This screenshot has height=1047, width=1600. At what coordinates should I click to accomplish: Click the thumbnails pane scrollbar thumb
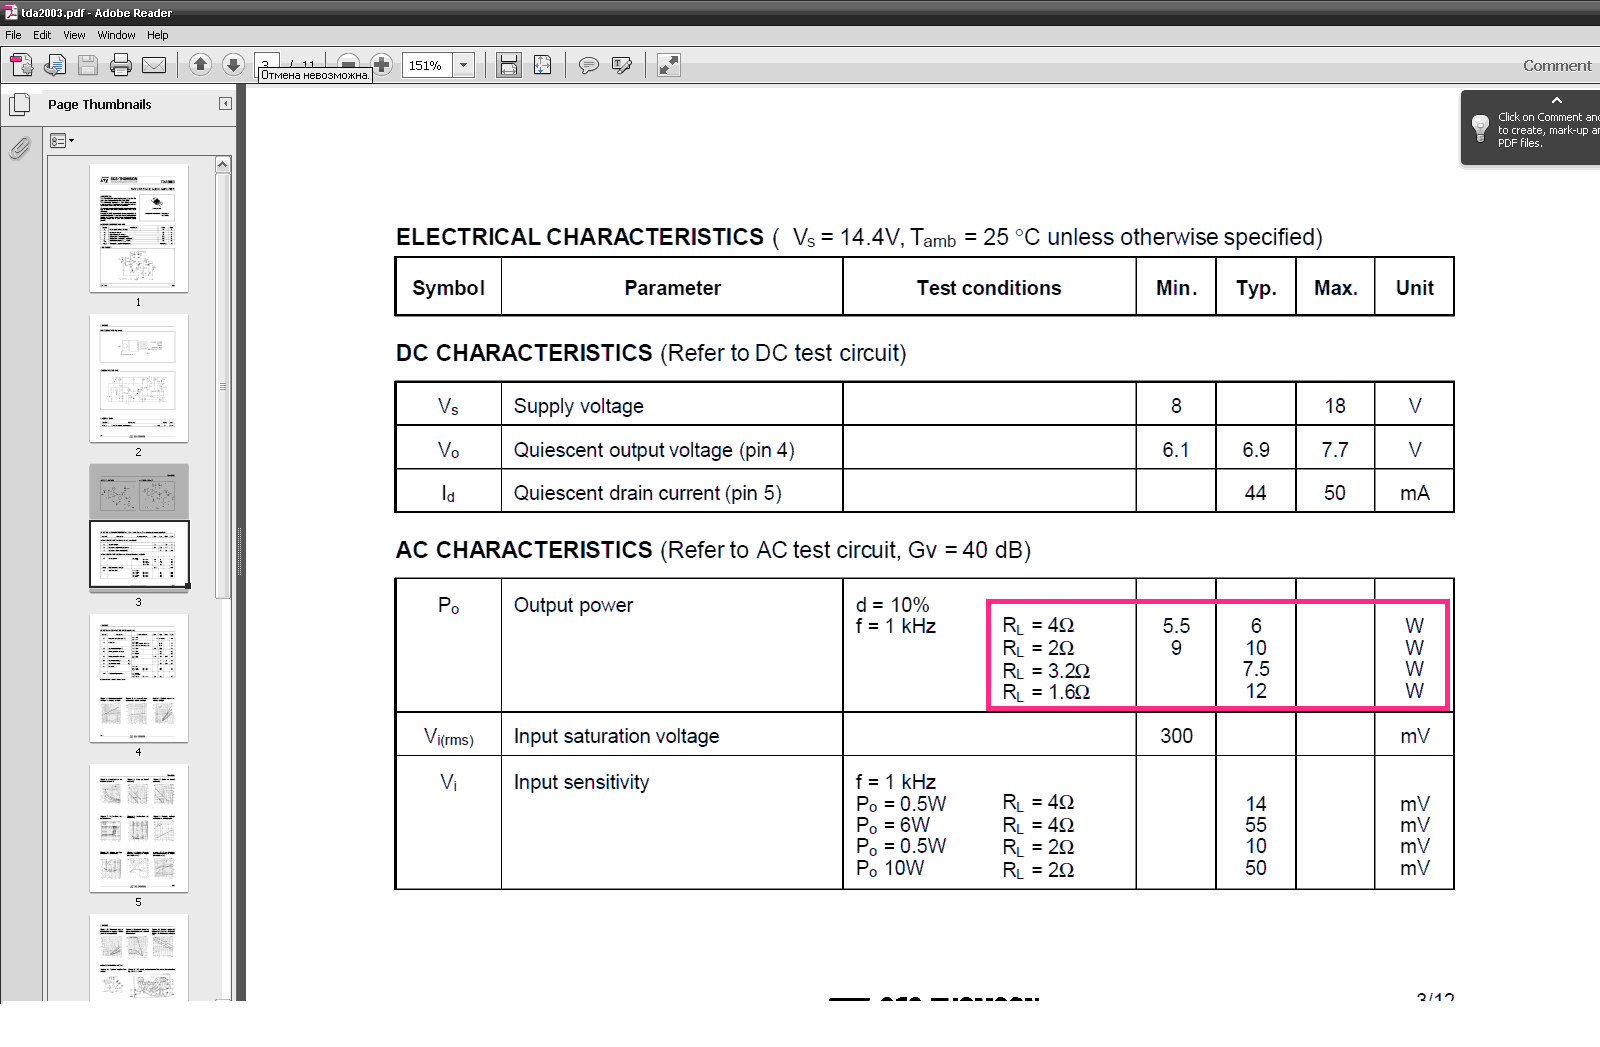pyautogui.click(x=223, y=385)
